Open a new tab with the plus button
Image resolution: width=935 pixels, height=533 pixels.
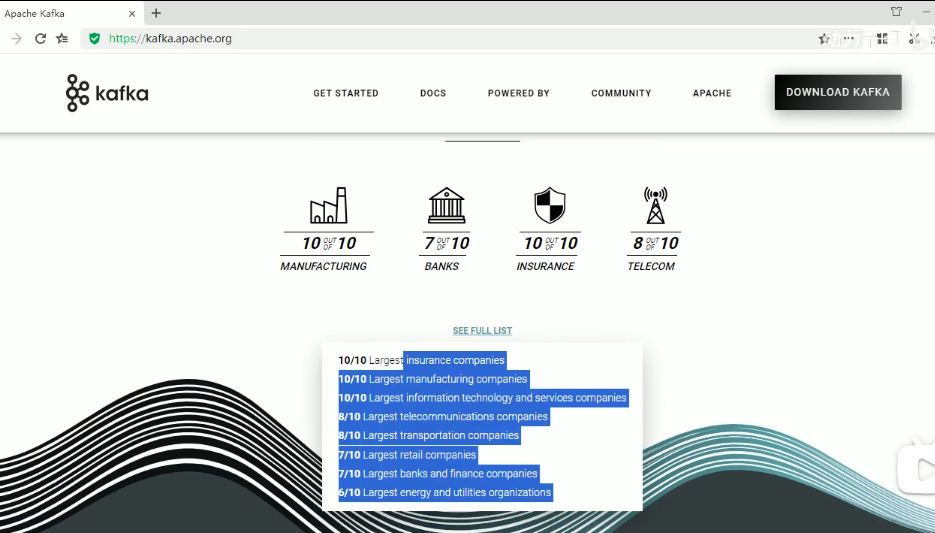point(156,13)
